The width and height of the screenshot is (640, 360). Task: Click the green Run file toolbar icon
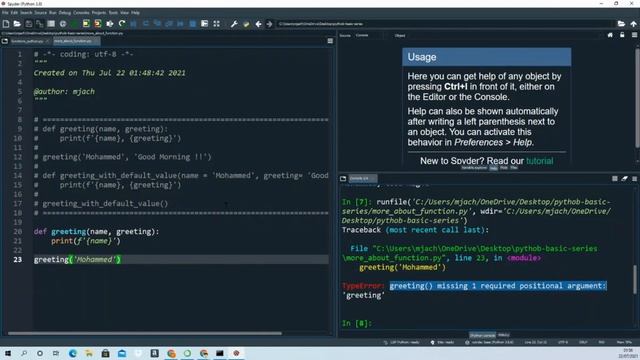click(x=74, y=24)
